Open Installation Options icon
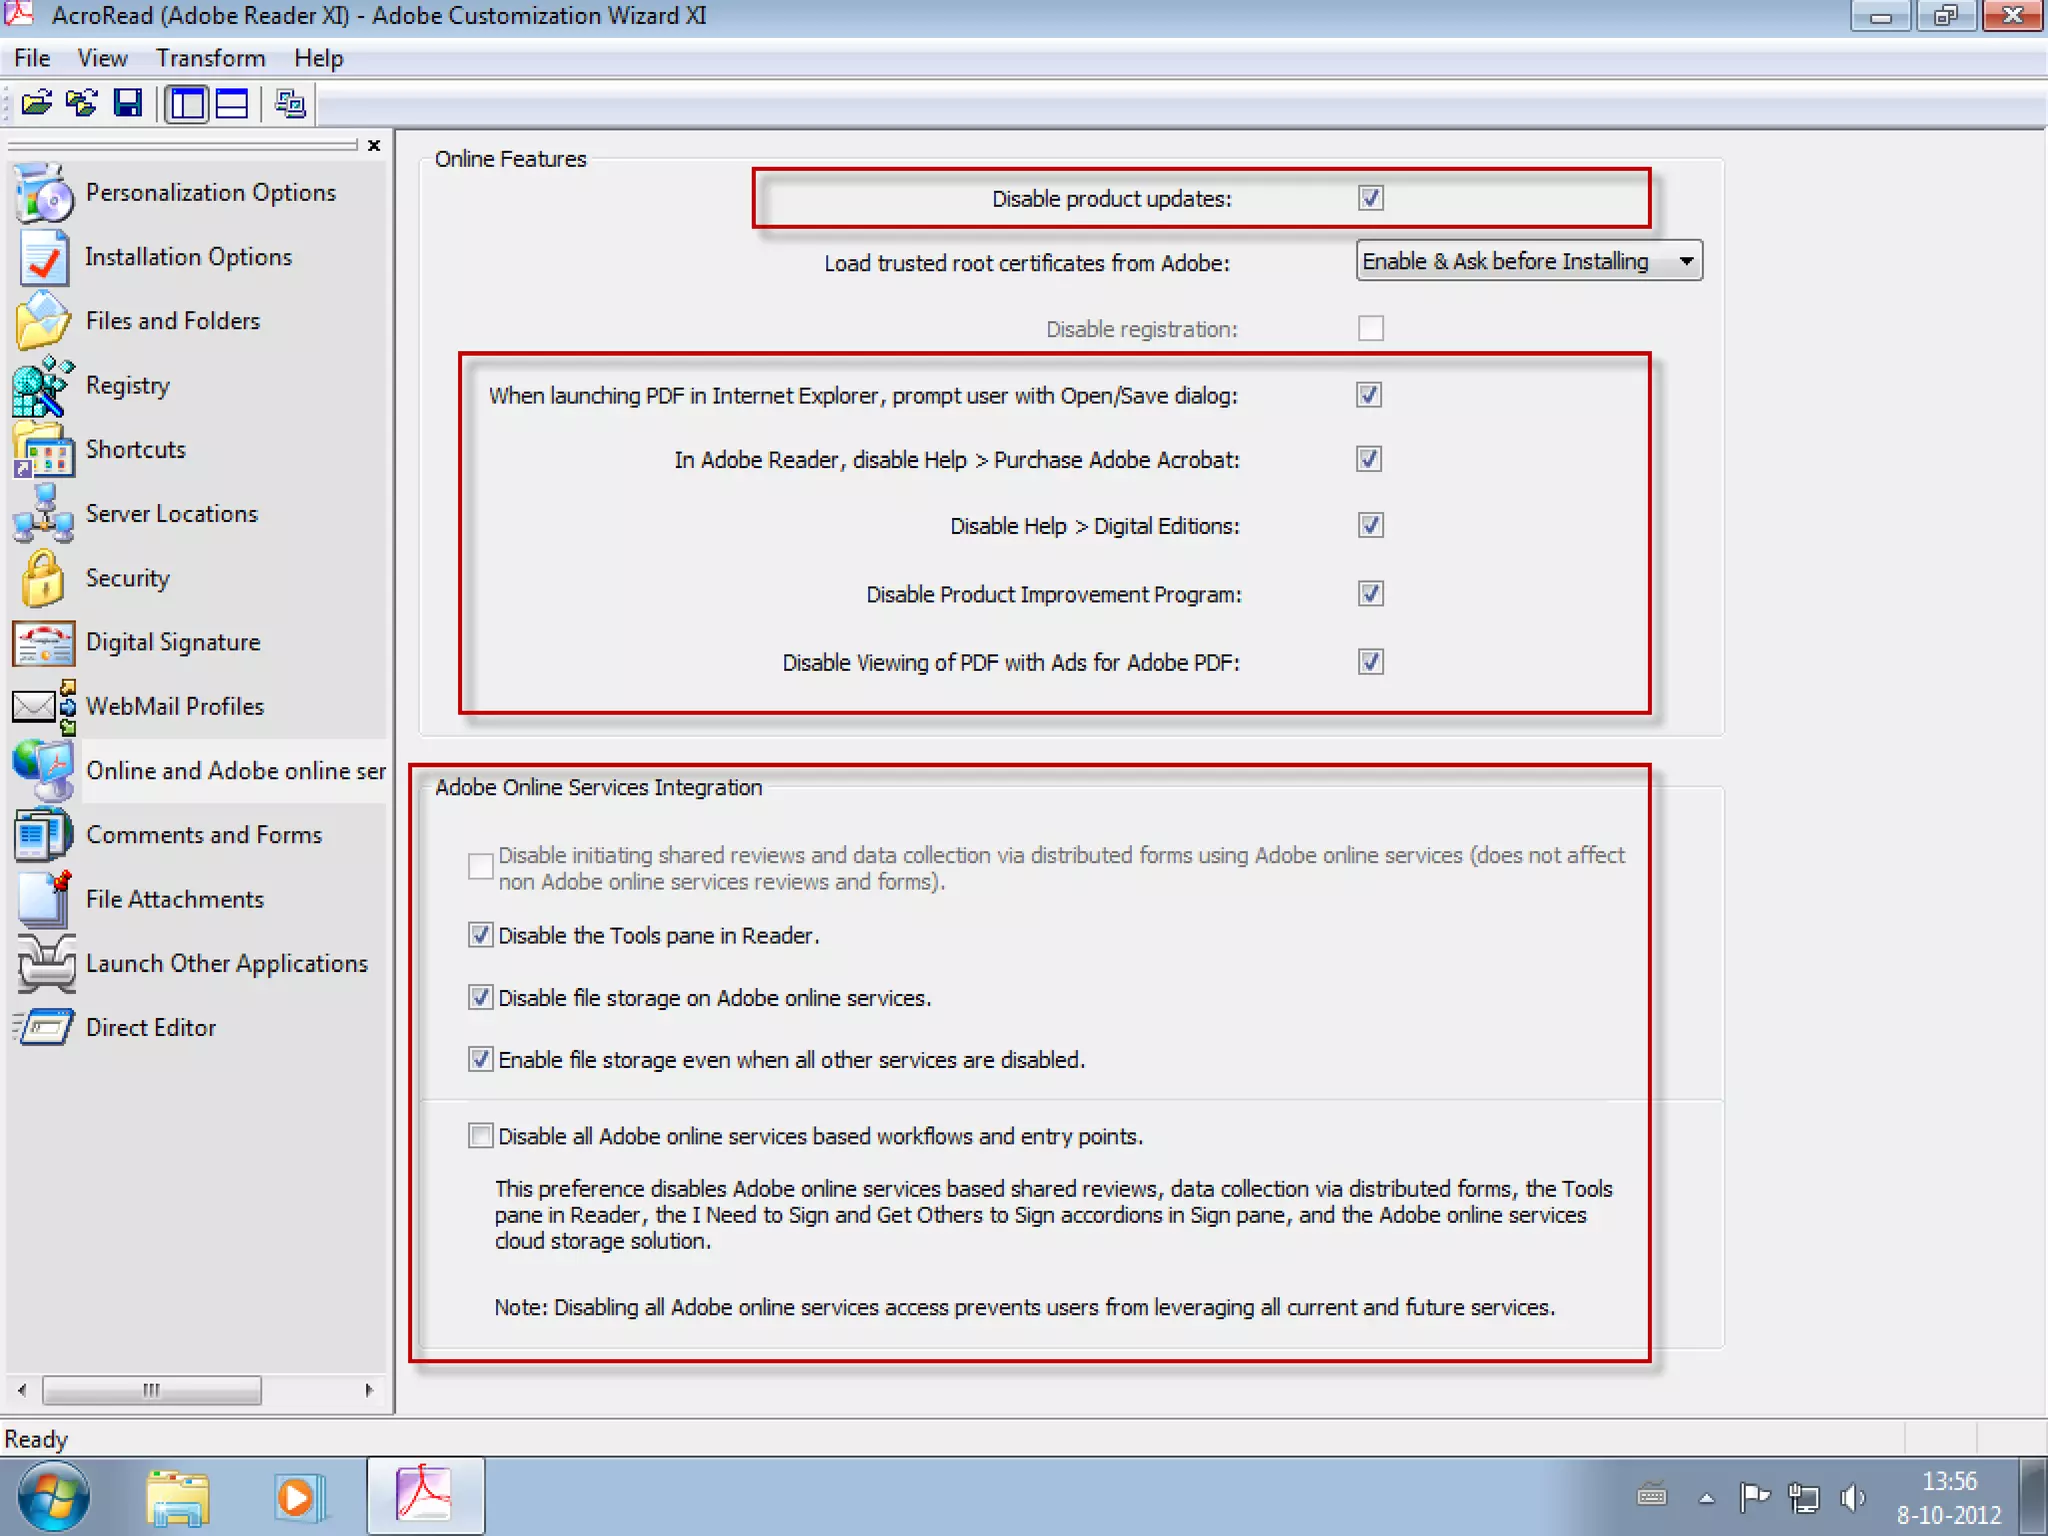 point(44,257)
